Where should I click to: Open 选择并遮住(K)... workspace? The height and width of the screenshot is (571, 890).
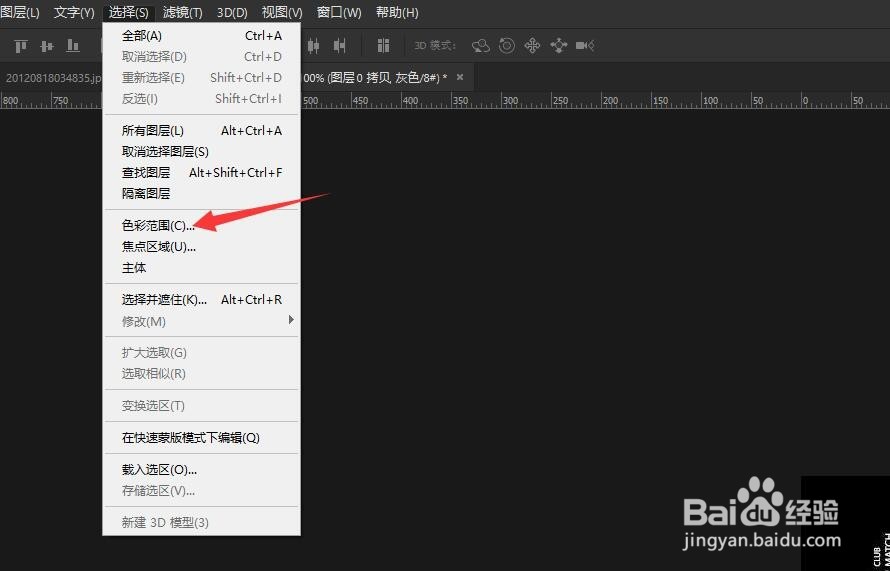click(x=201, y=300)
